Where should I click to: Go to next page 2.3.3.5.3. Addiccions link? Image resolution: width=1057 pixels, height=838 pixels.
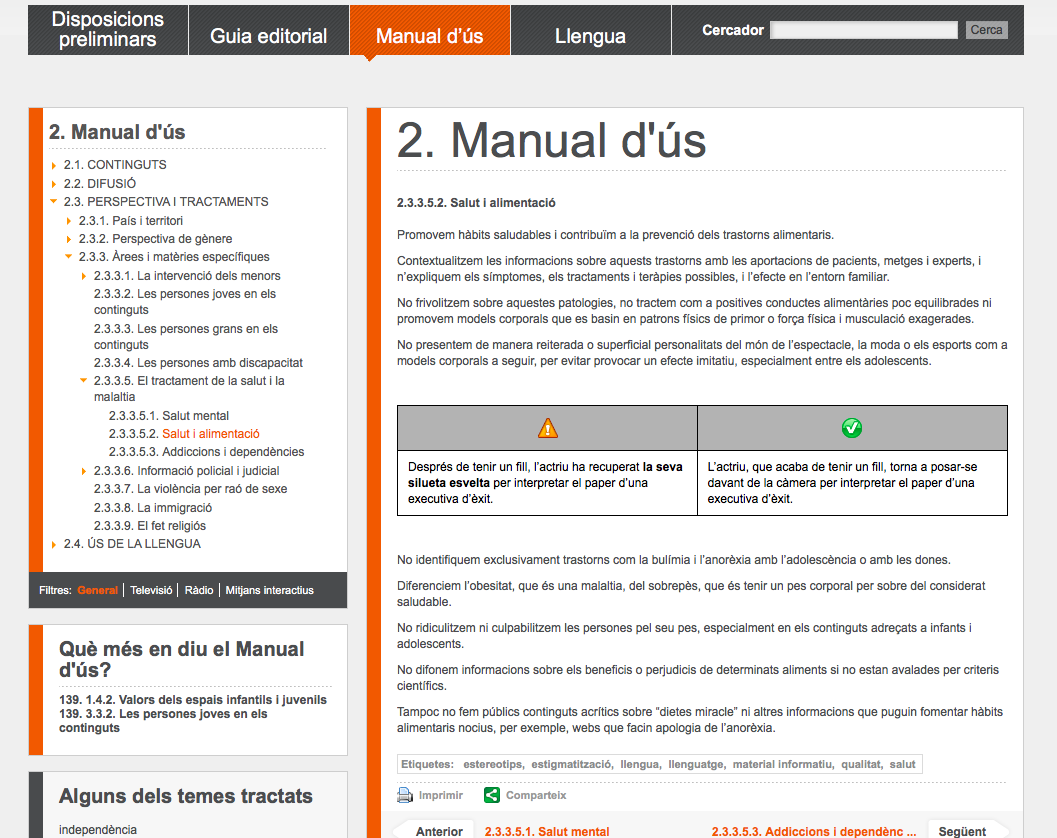tap(813, 831)
